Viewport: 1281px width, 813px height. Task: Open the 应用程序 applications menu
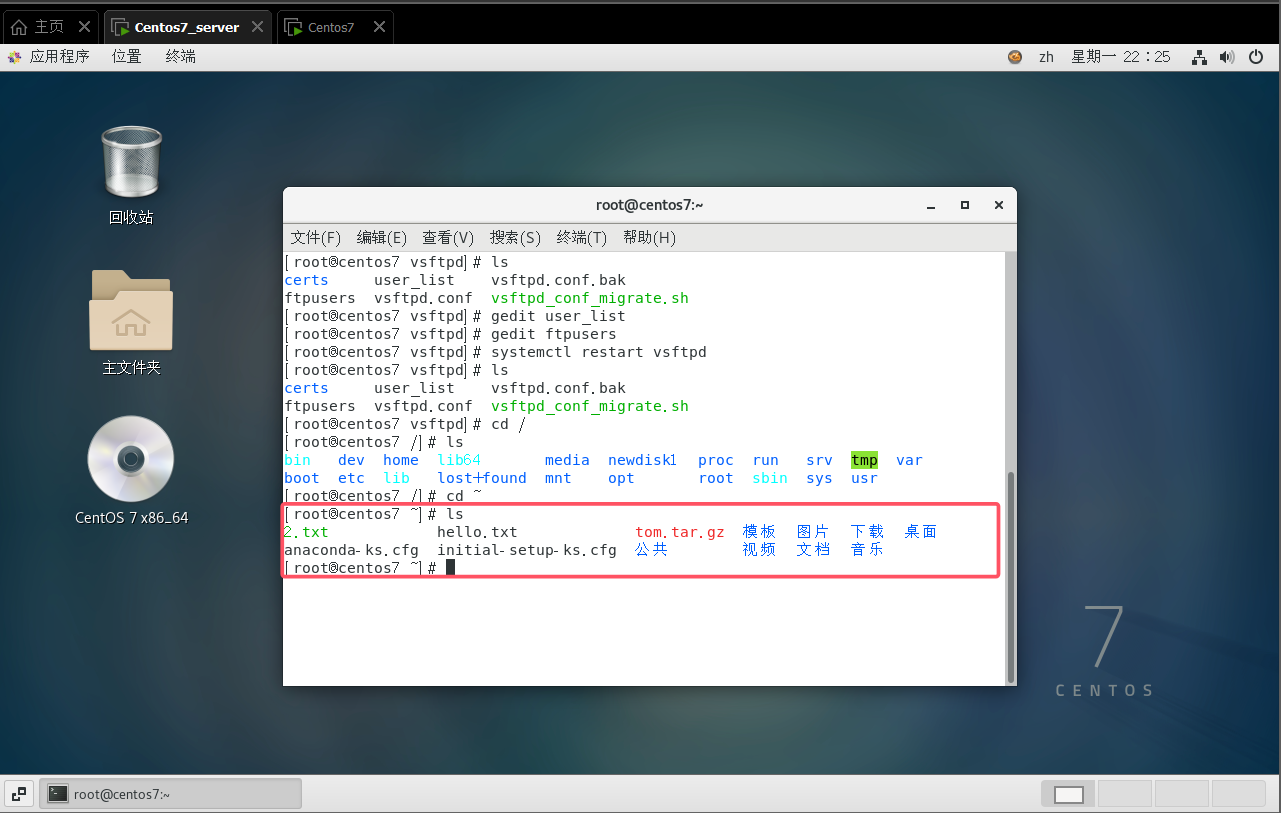[48, 57]
